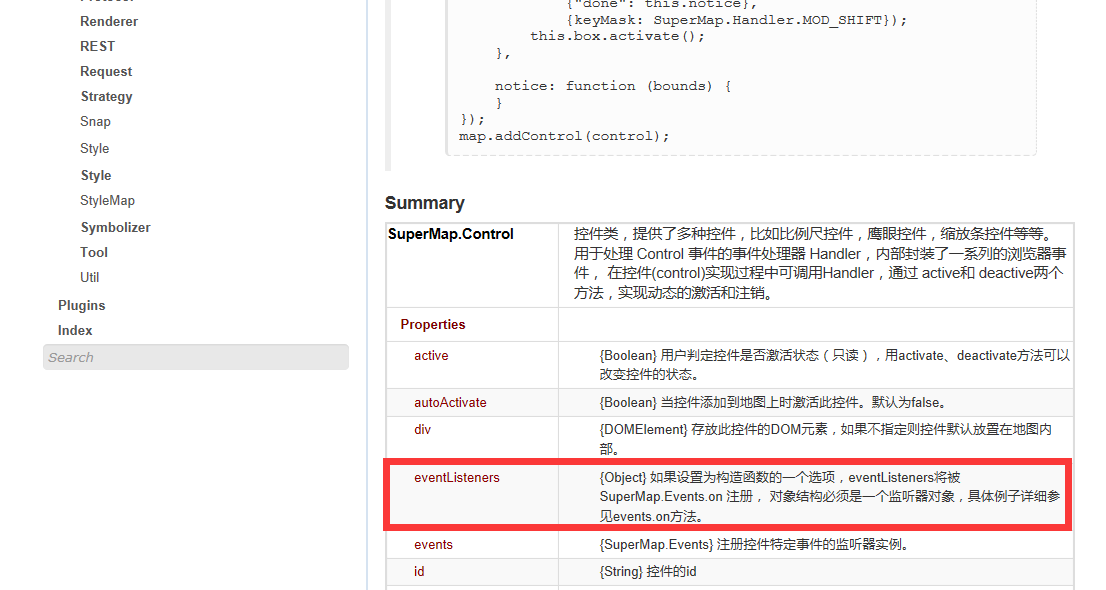Click the active '{Boolean}' description text
The width and height of the screenshot is (1106, 590).
pyautogui.click(x=834, y=365)
